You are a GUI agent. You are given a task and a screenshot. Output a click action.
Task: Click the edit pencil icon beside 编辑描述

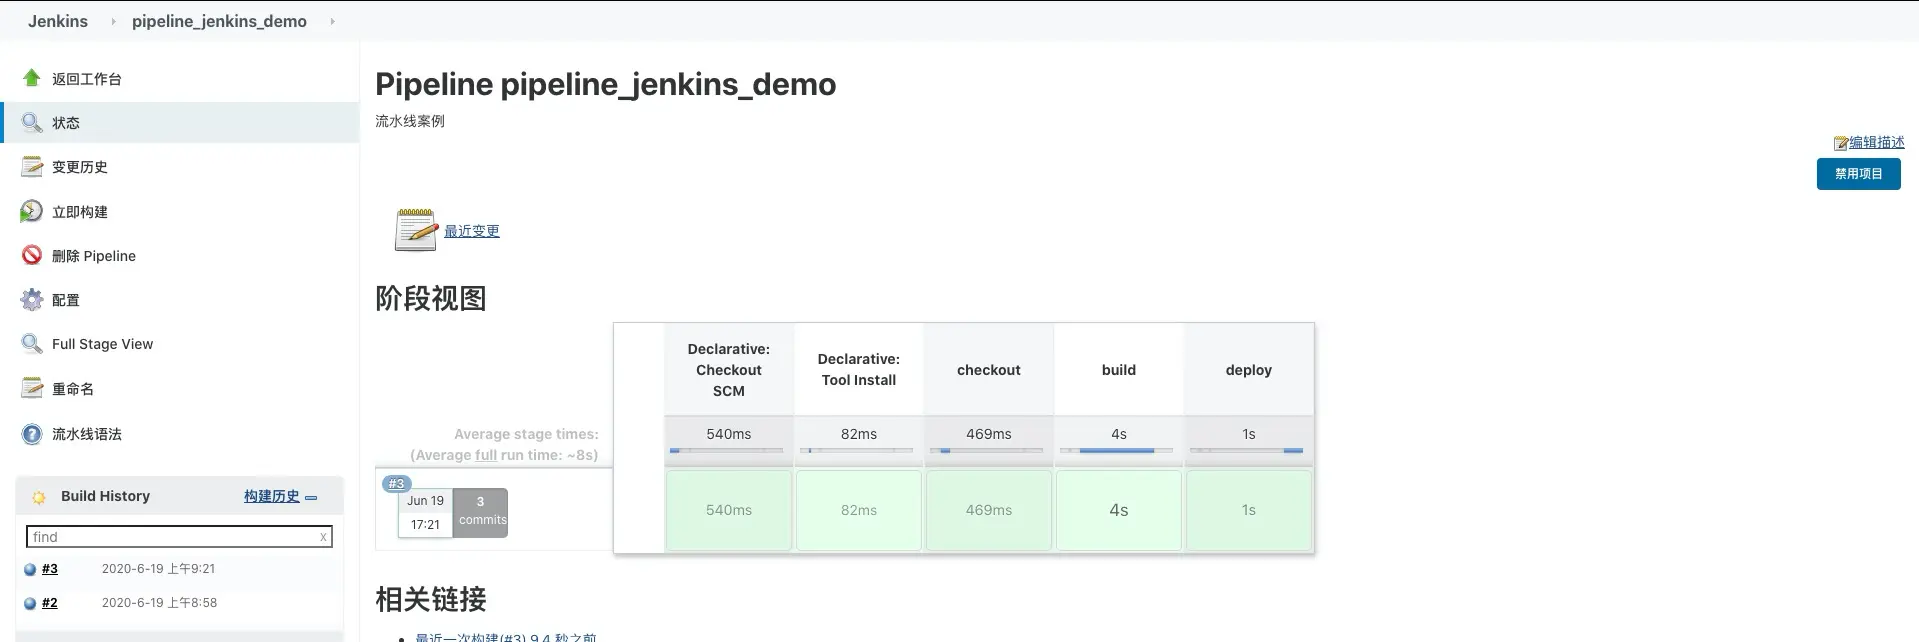click(x=1840, y=143)
